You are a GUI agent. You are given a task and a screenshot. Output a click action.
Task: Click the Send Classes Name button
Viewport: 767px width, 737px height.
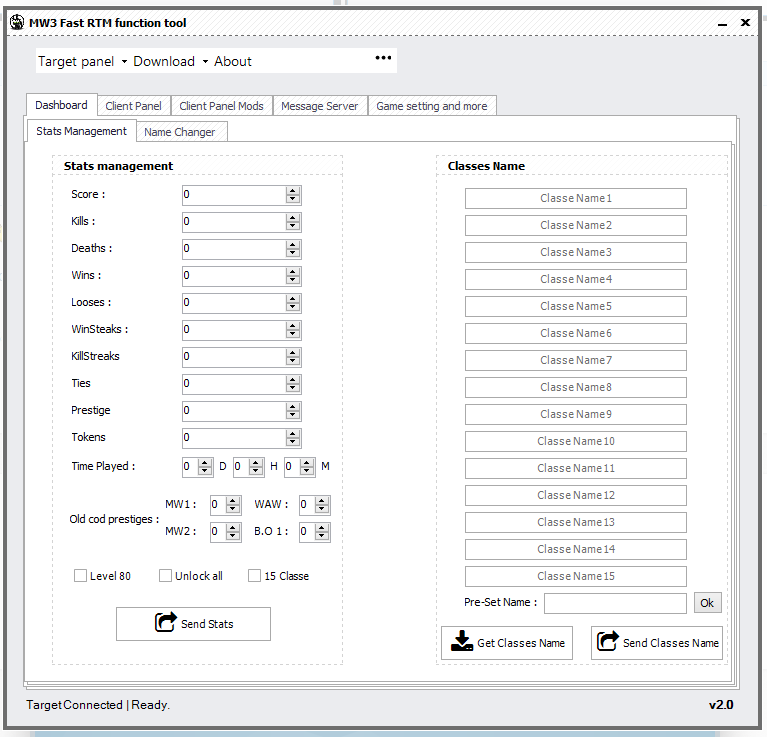(656, 643)
